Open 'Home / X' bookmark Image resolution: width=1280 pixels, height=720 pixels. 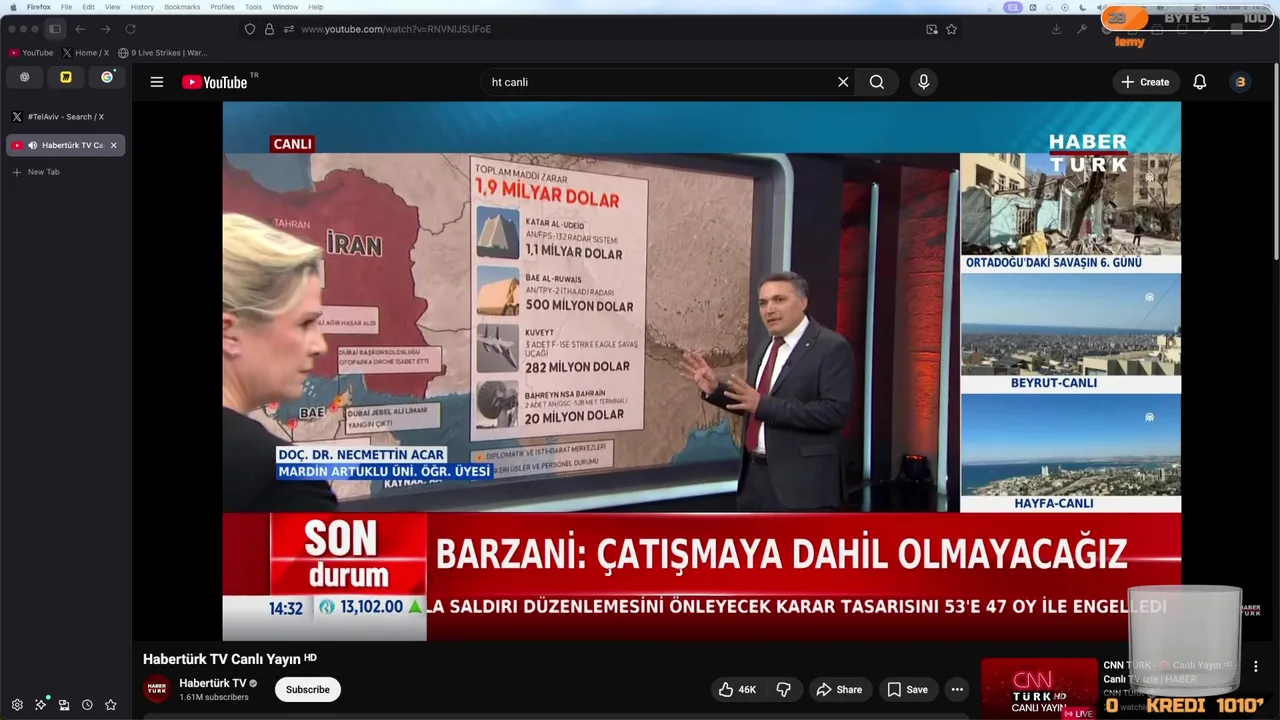(86, 53)
